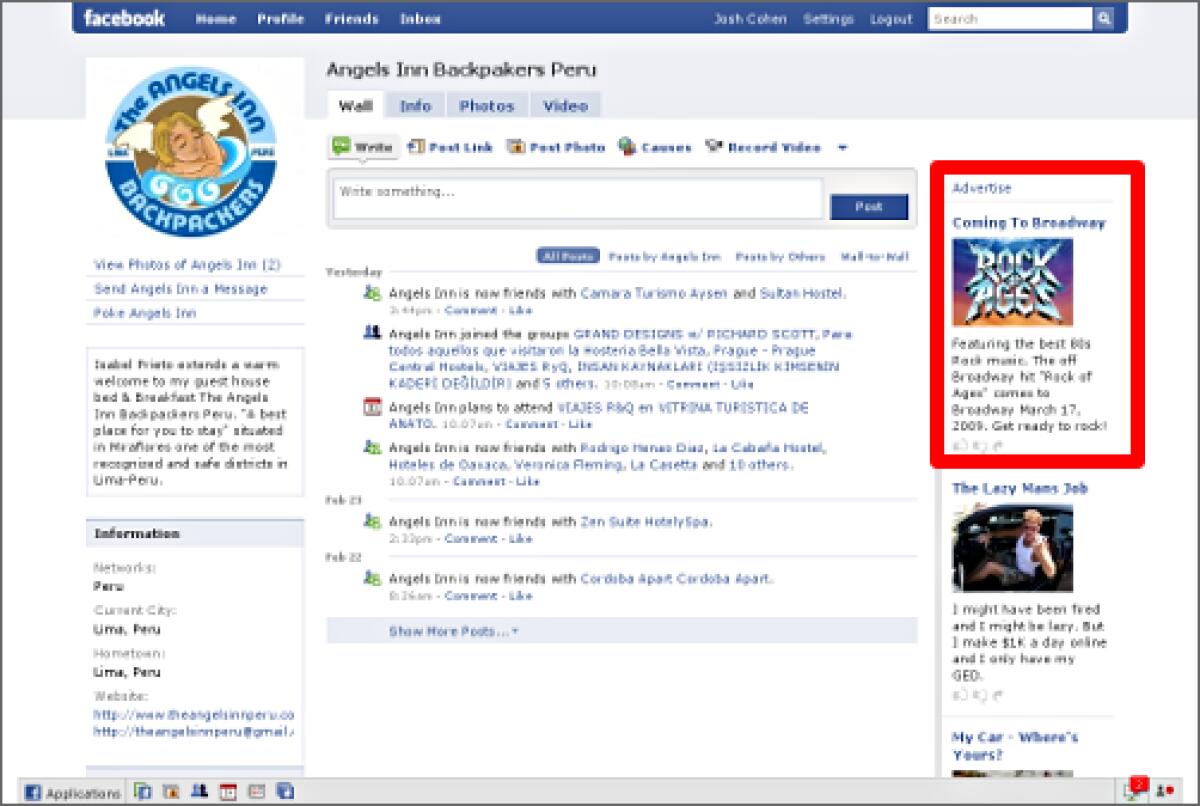Open the Post Photo tool
The width and height of the screenshot is (1200, 806).
[517, 146]
